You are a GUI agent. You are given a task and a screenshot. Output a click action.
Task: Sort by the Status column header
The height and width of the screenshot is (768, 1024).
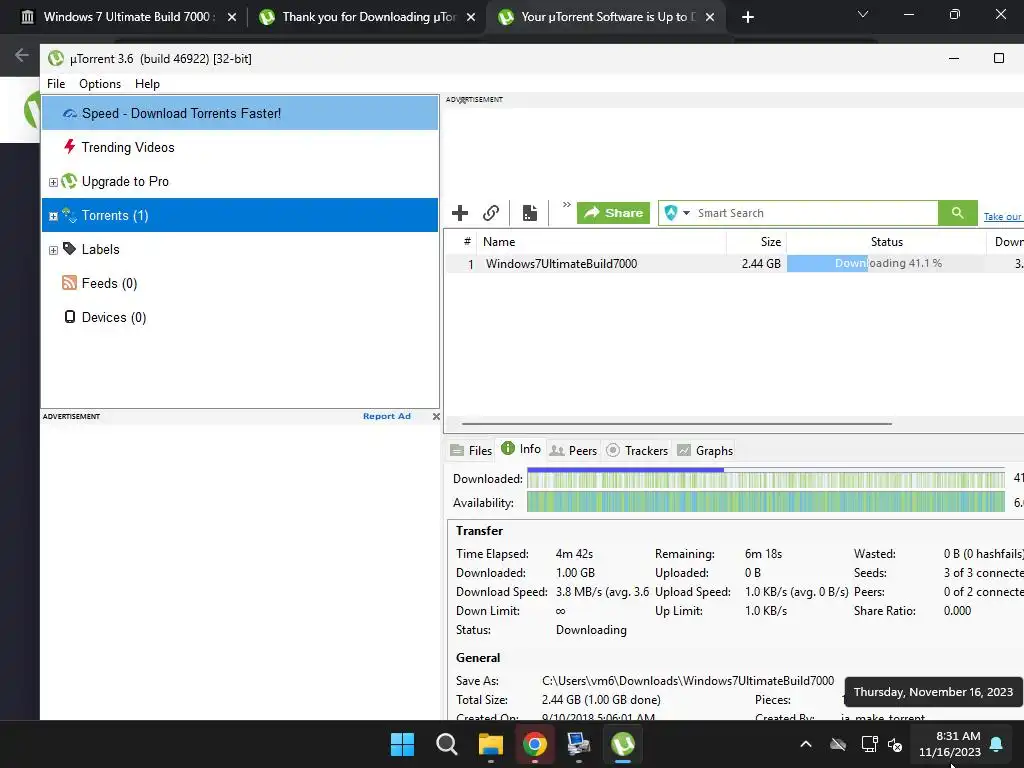886,242
